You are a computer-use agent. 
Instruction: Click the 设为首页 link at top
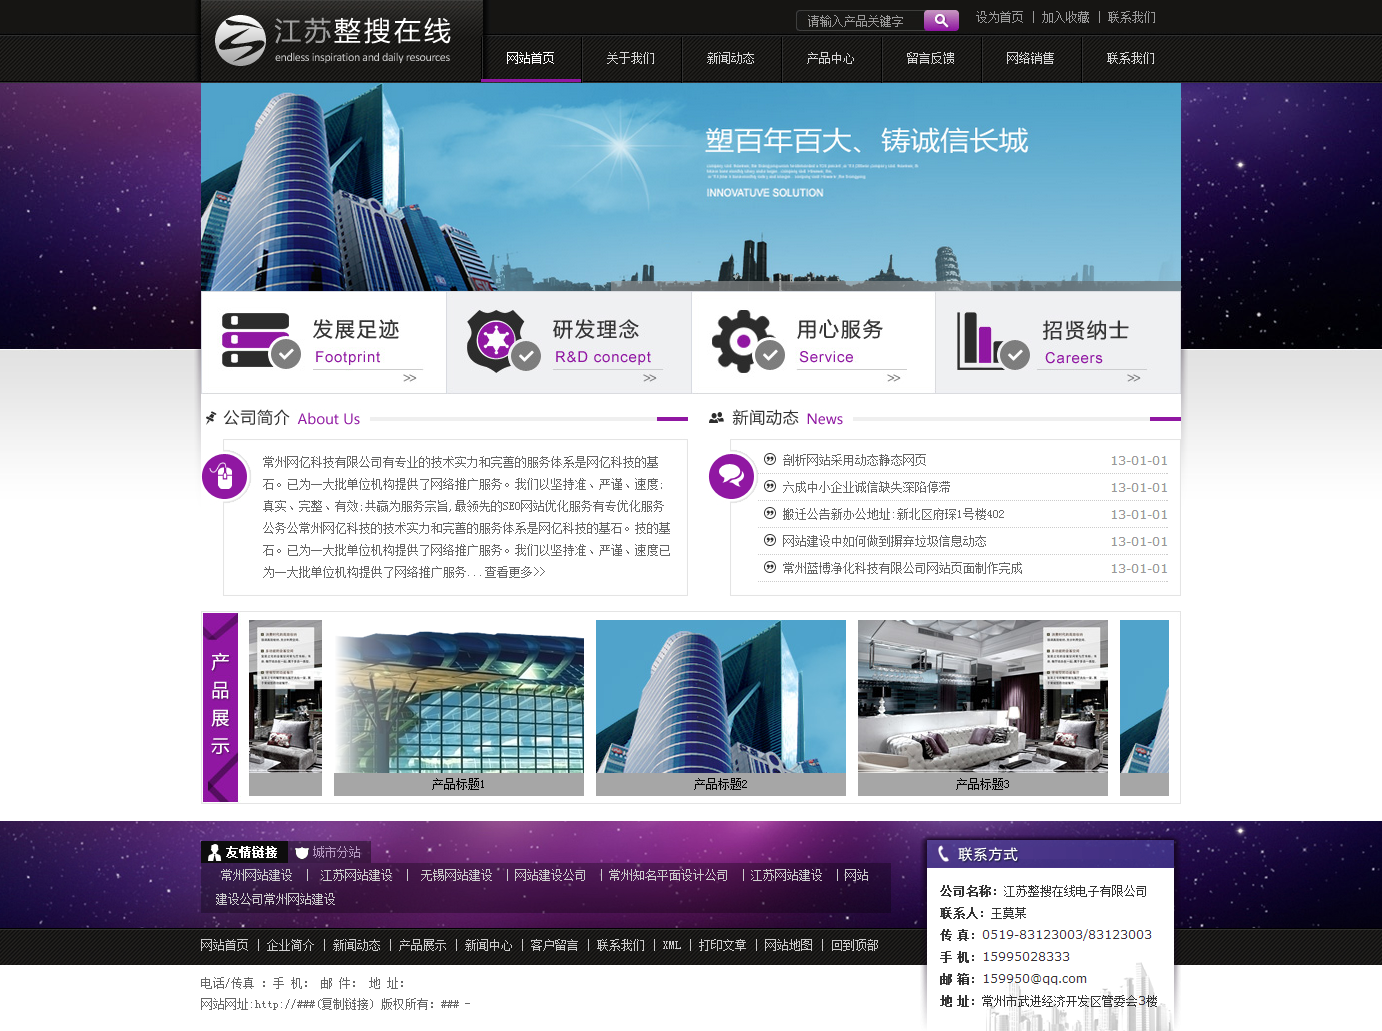[x=999, y=17]
